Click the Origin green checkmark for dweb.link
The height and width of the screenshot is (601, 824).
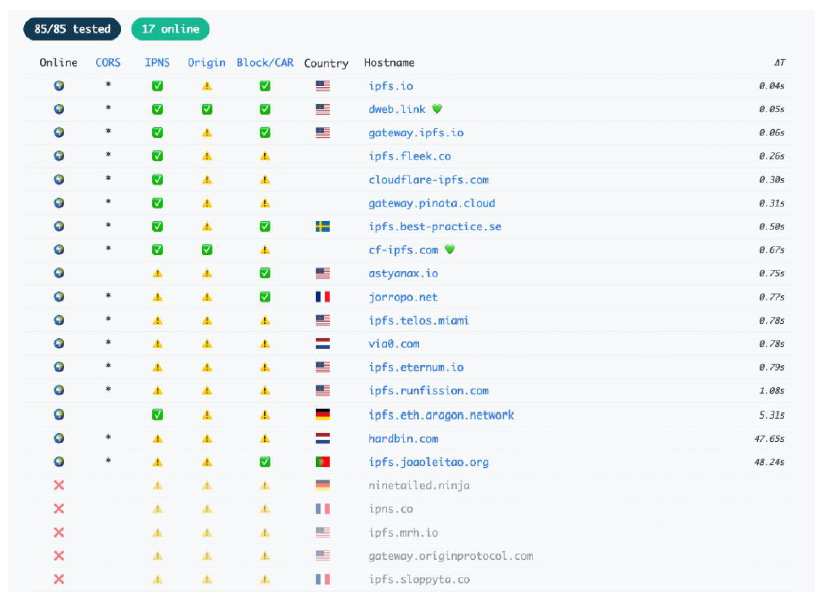[207, 109]
